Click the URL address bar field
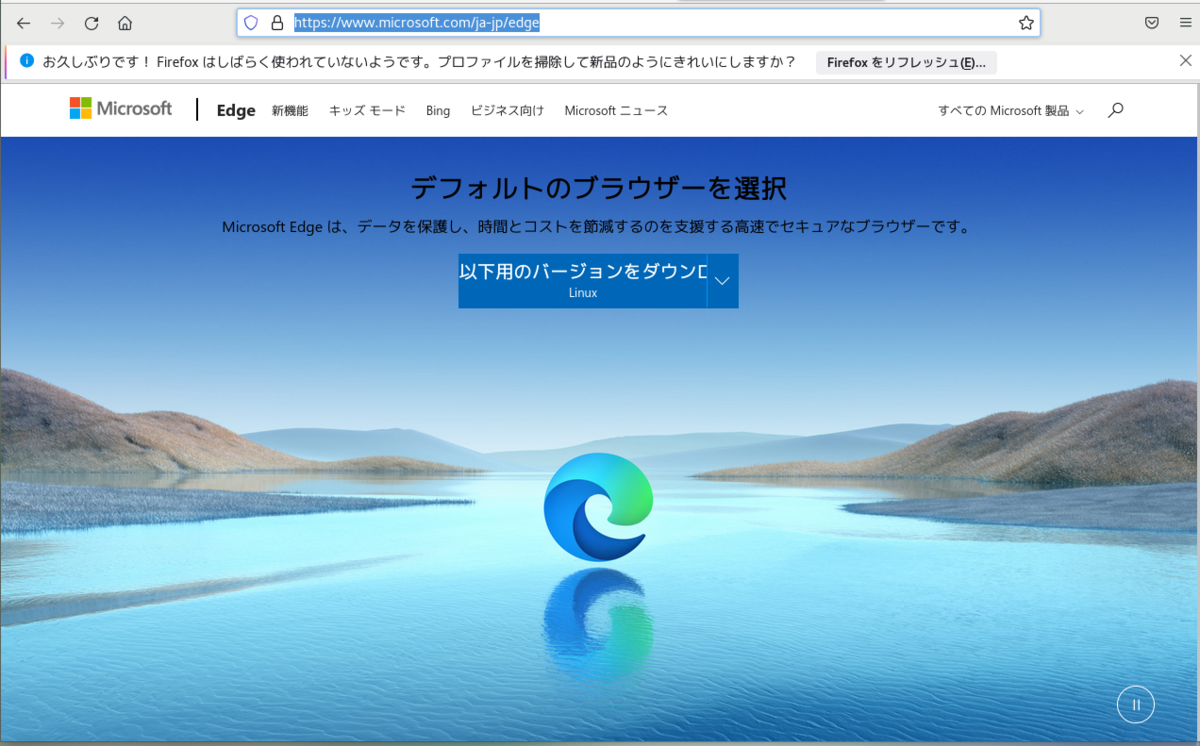The image size is (1200, 746). [639, 23]
